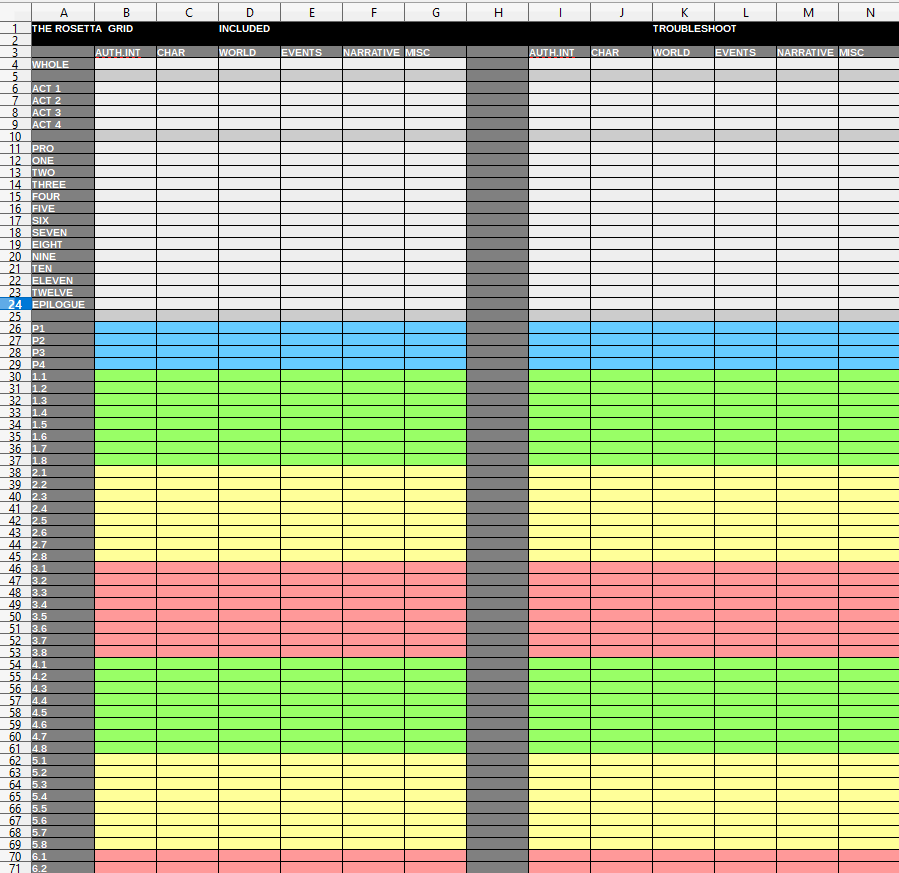Click the Select All corner box

(15, 12)
